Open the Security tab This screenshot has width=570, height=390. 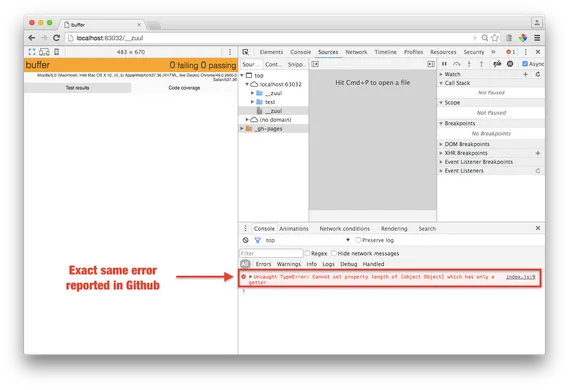(474, 52)
